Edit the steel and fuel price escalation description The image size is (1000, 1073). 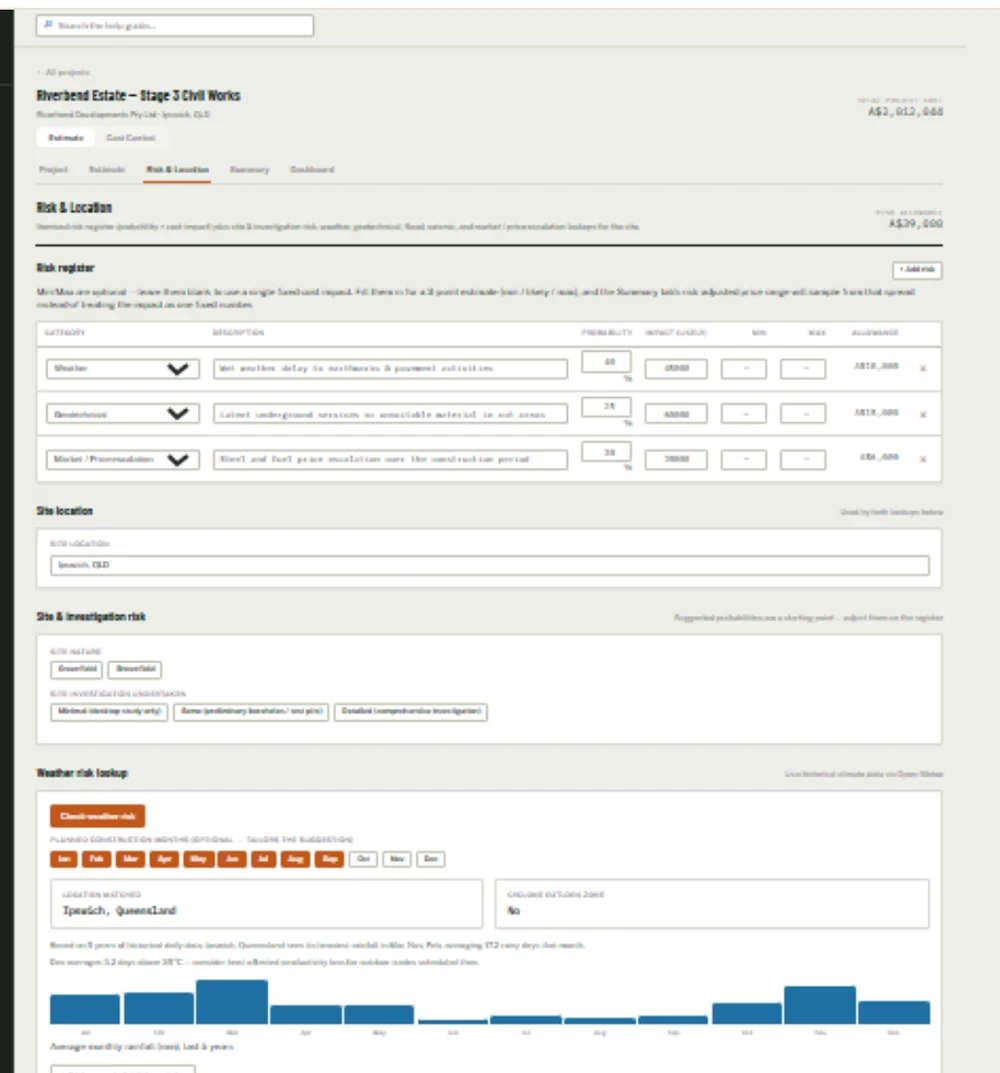(390, 459)
